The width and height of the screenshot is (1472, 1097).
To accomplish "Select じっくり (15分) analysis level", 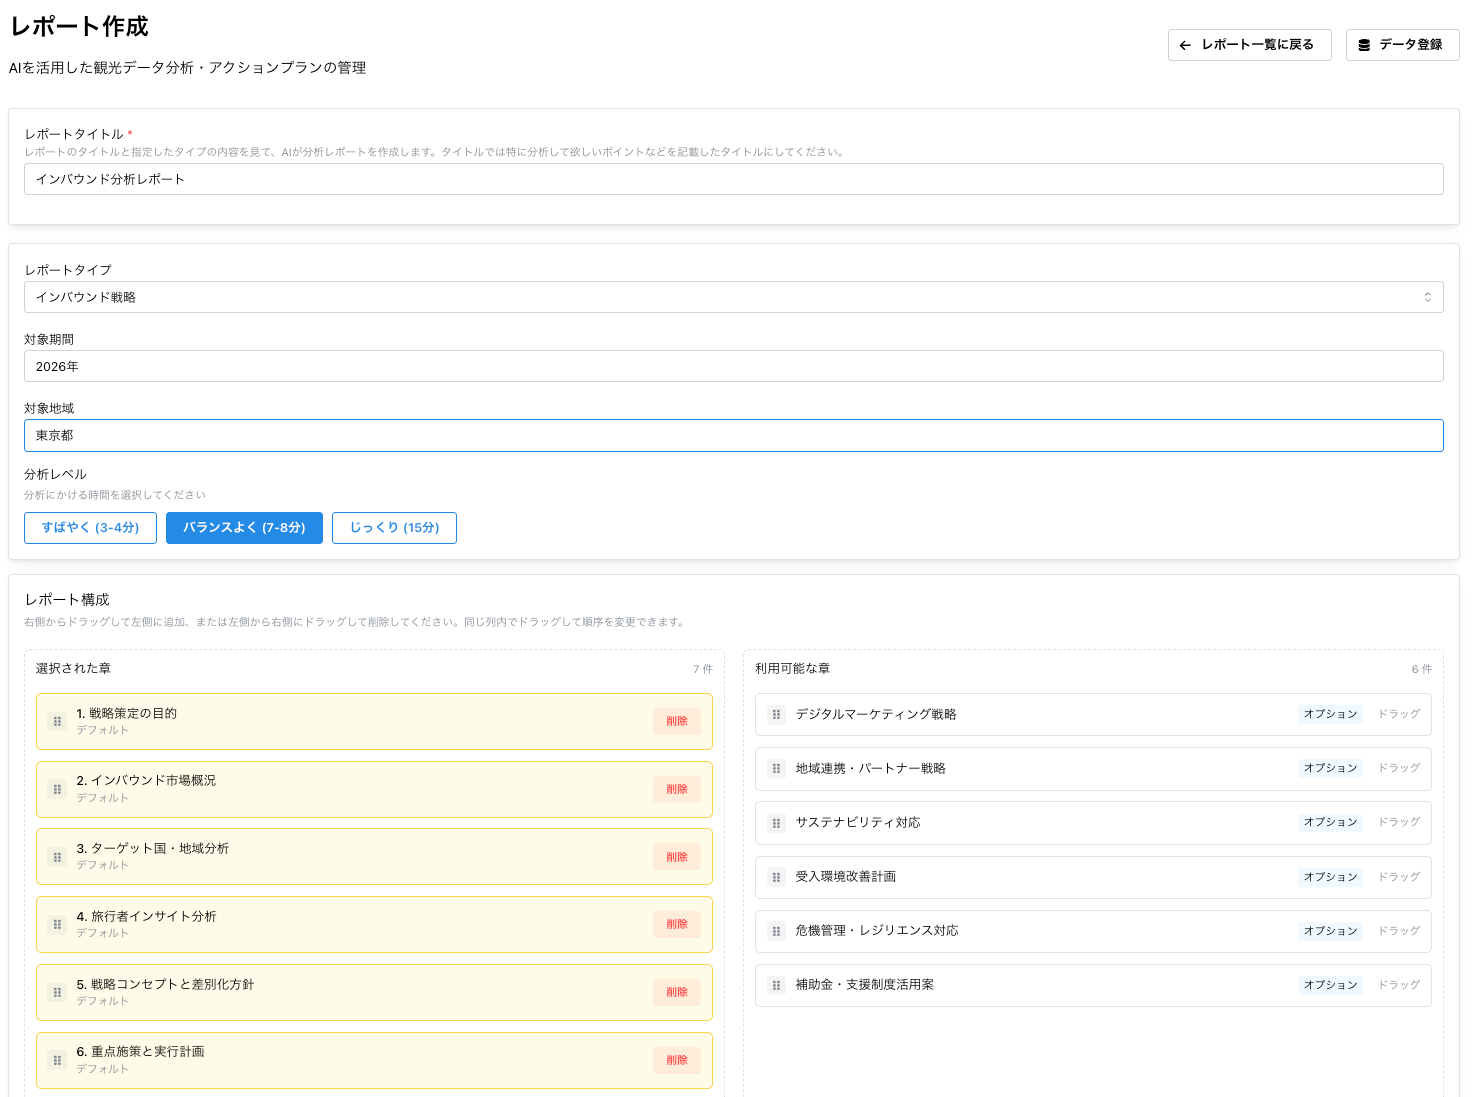I will tap(394, 528).
